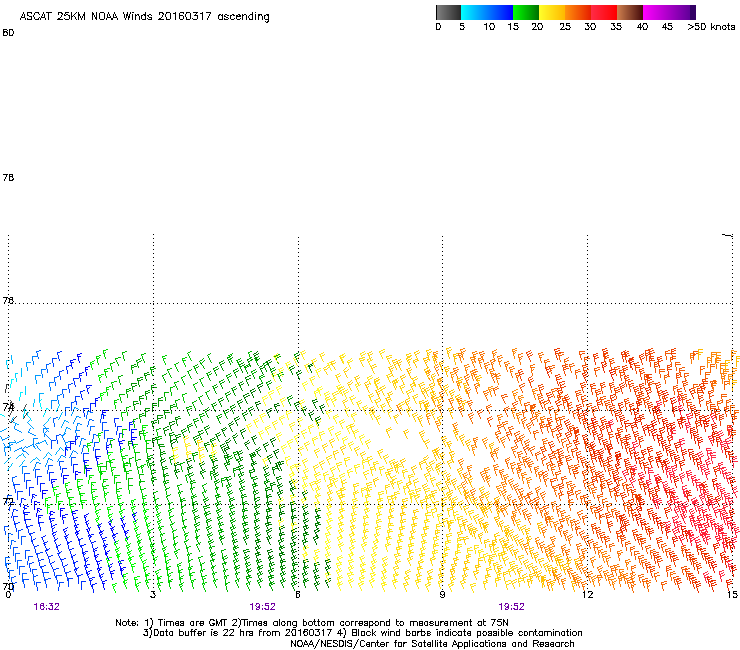Click the 'ASCAT 25KM NOAA Winds 20160317 ascending' title
740x650 pixels.
[144, 17]
